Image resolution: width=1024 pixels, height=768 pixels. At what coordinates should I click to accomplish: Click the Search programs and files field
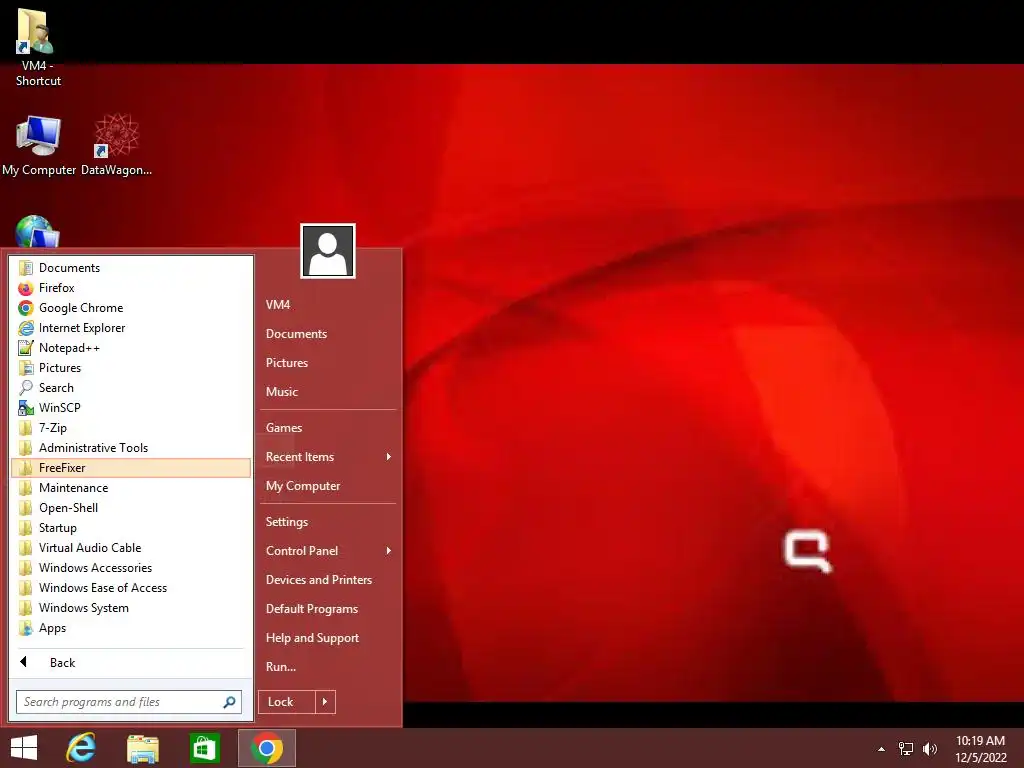coord(129,702)
